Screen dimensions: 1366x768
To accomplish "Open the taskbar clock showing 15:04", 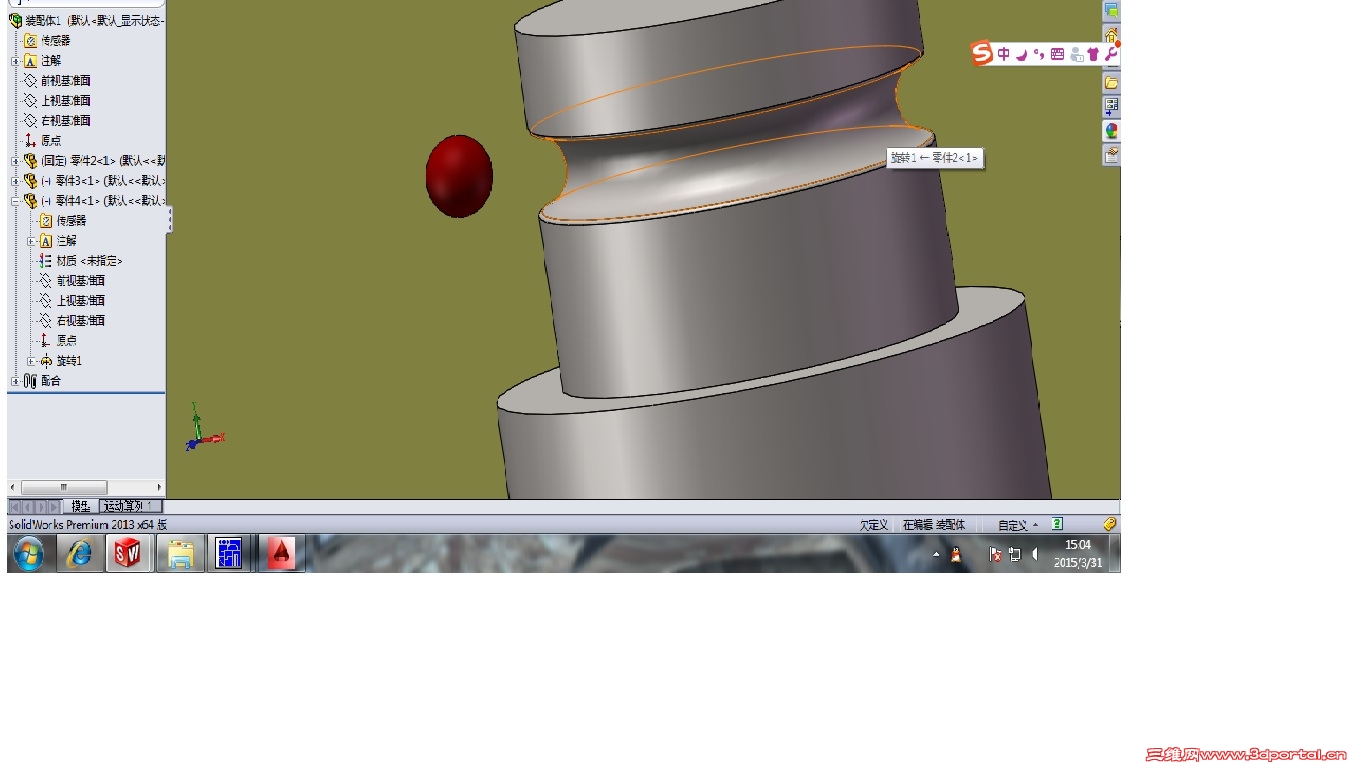I will [1078, 553].
